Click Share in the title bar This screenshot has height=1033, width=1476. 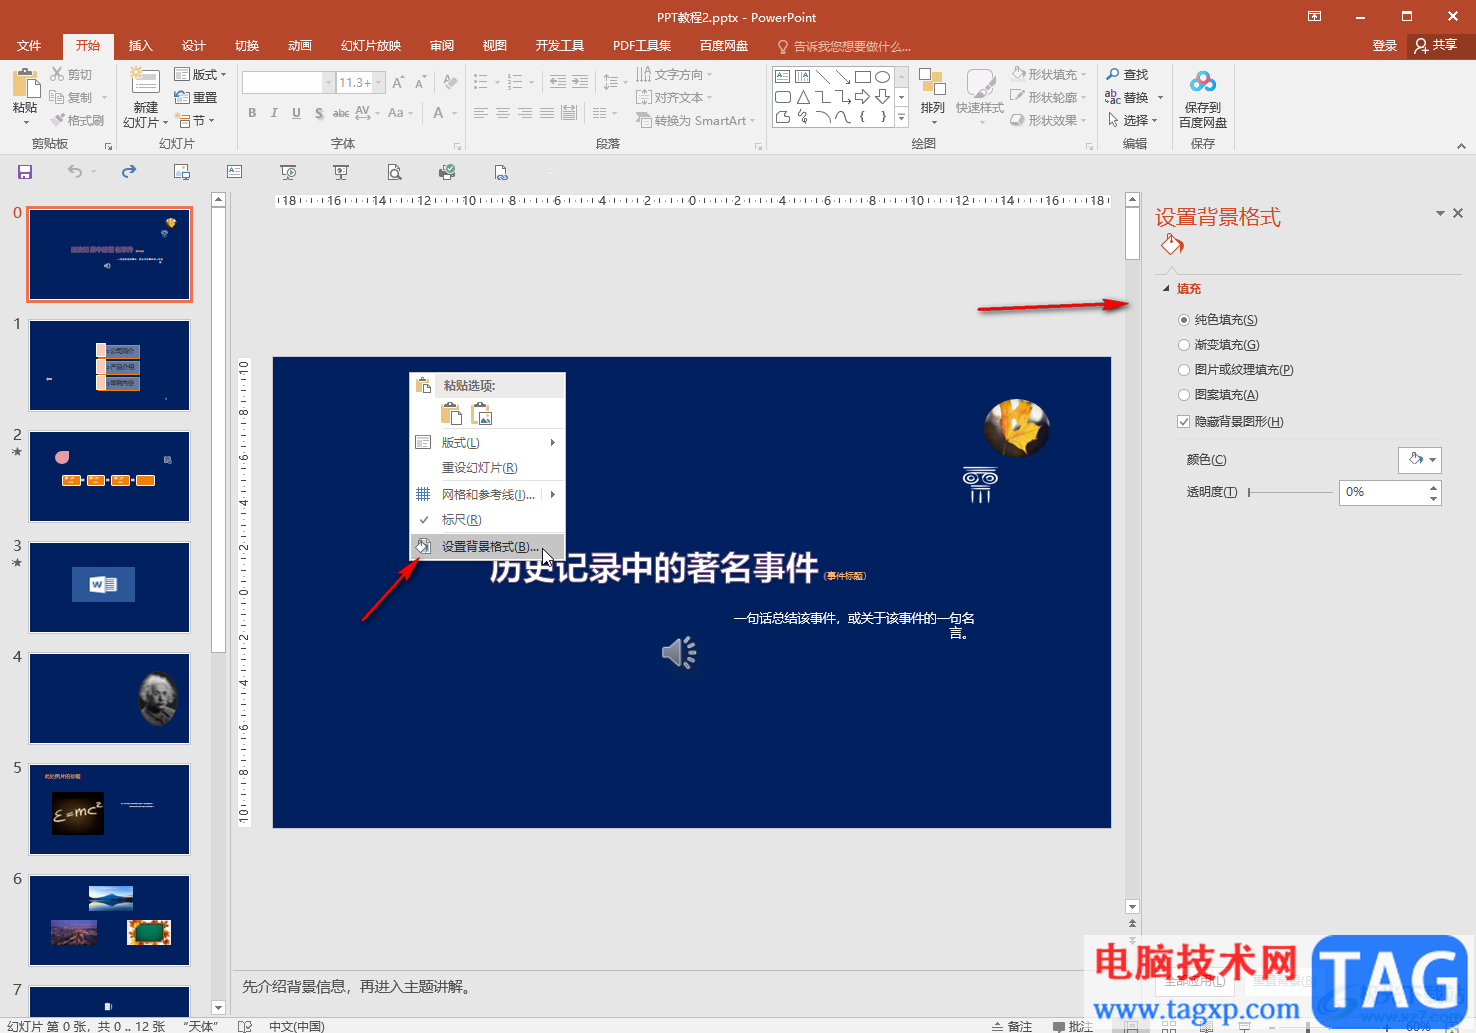click(x=1437, y=45)
